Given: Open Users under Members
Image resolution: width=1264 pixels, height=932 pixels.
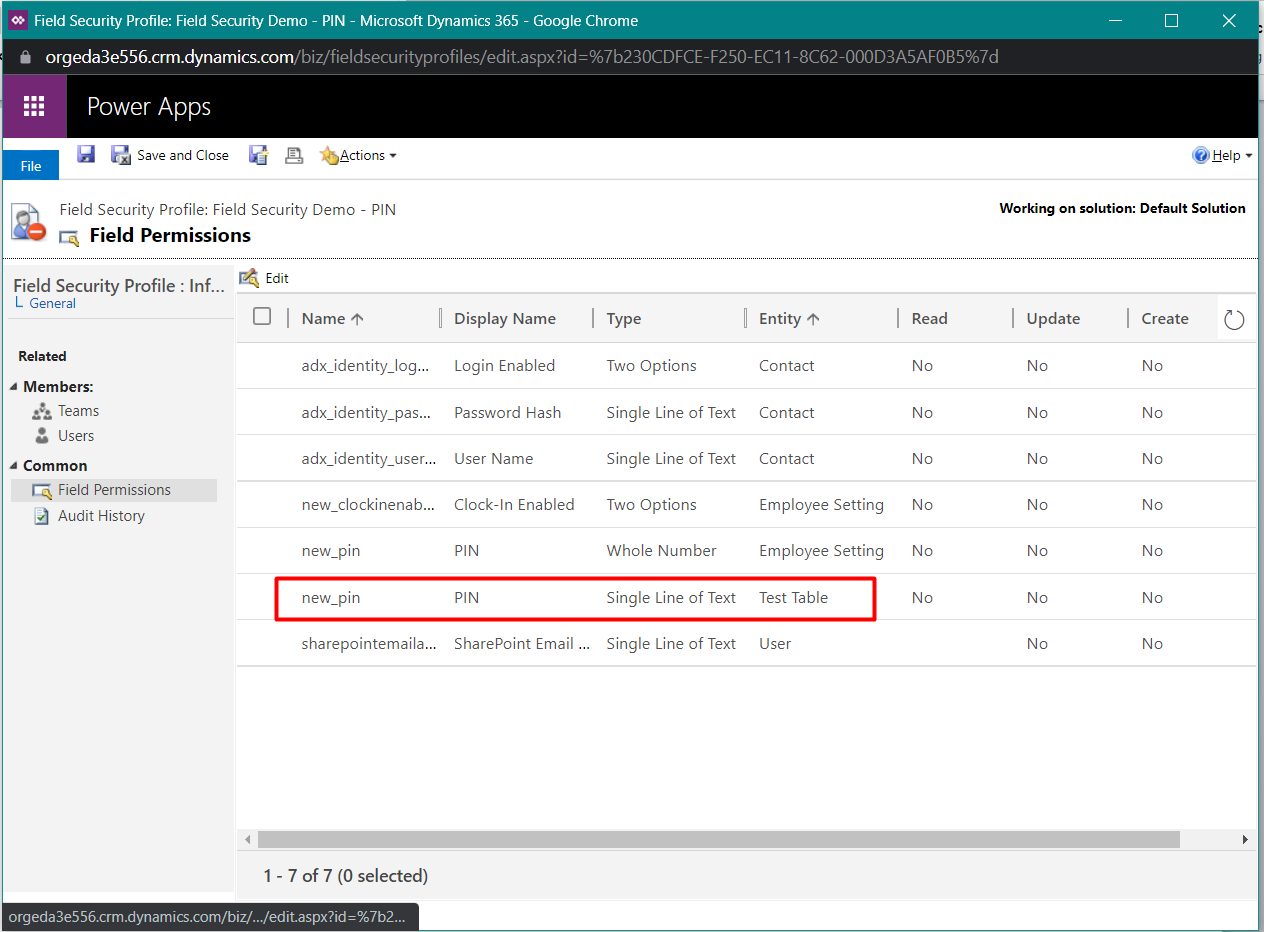Looking at the screenshot, I should pos(76,436).
